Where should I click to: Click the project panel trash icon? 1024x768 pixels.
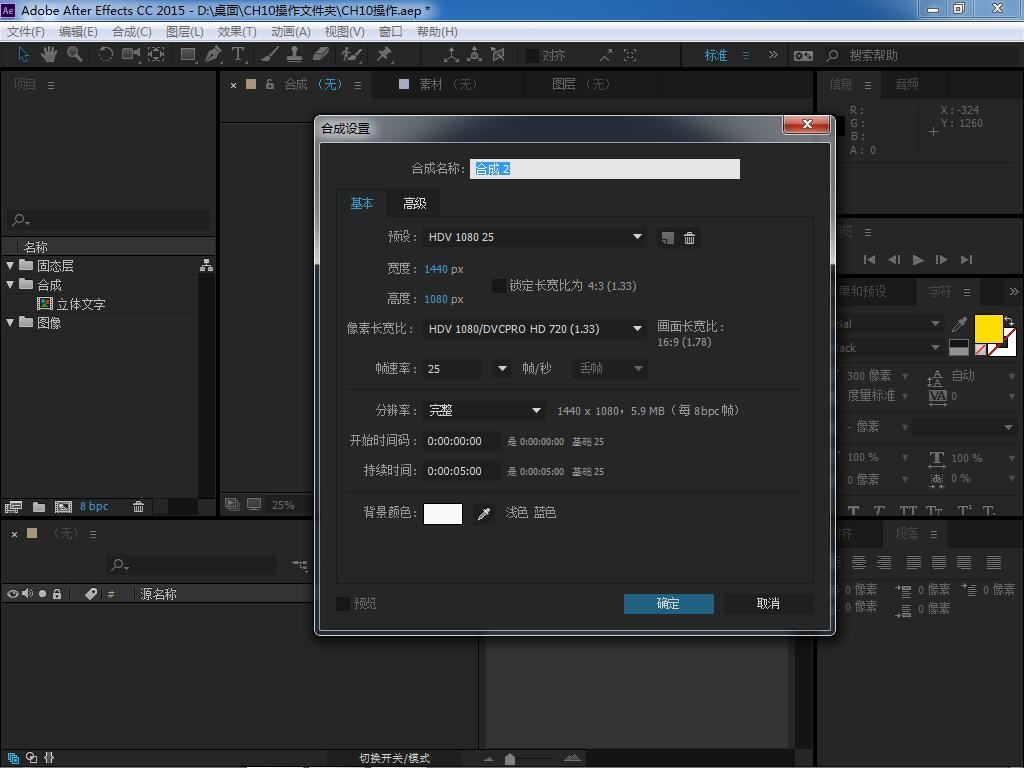click(x=139, y=507)
